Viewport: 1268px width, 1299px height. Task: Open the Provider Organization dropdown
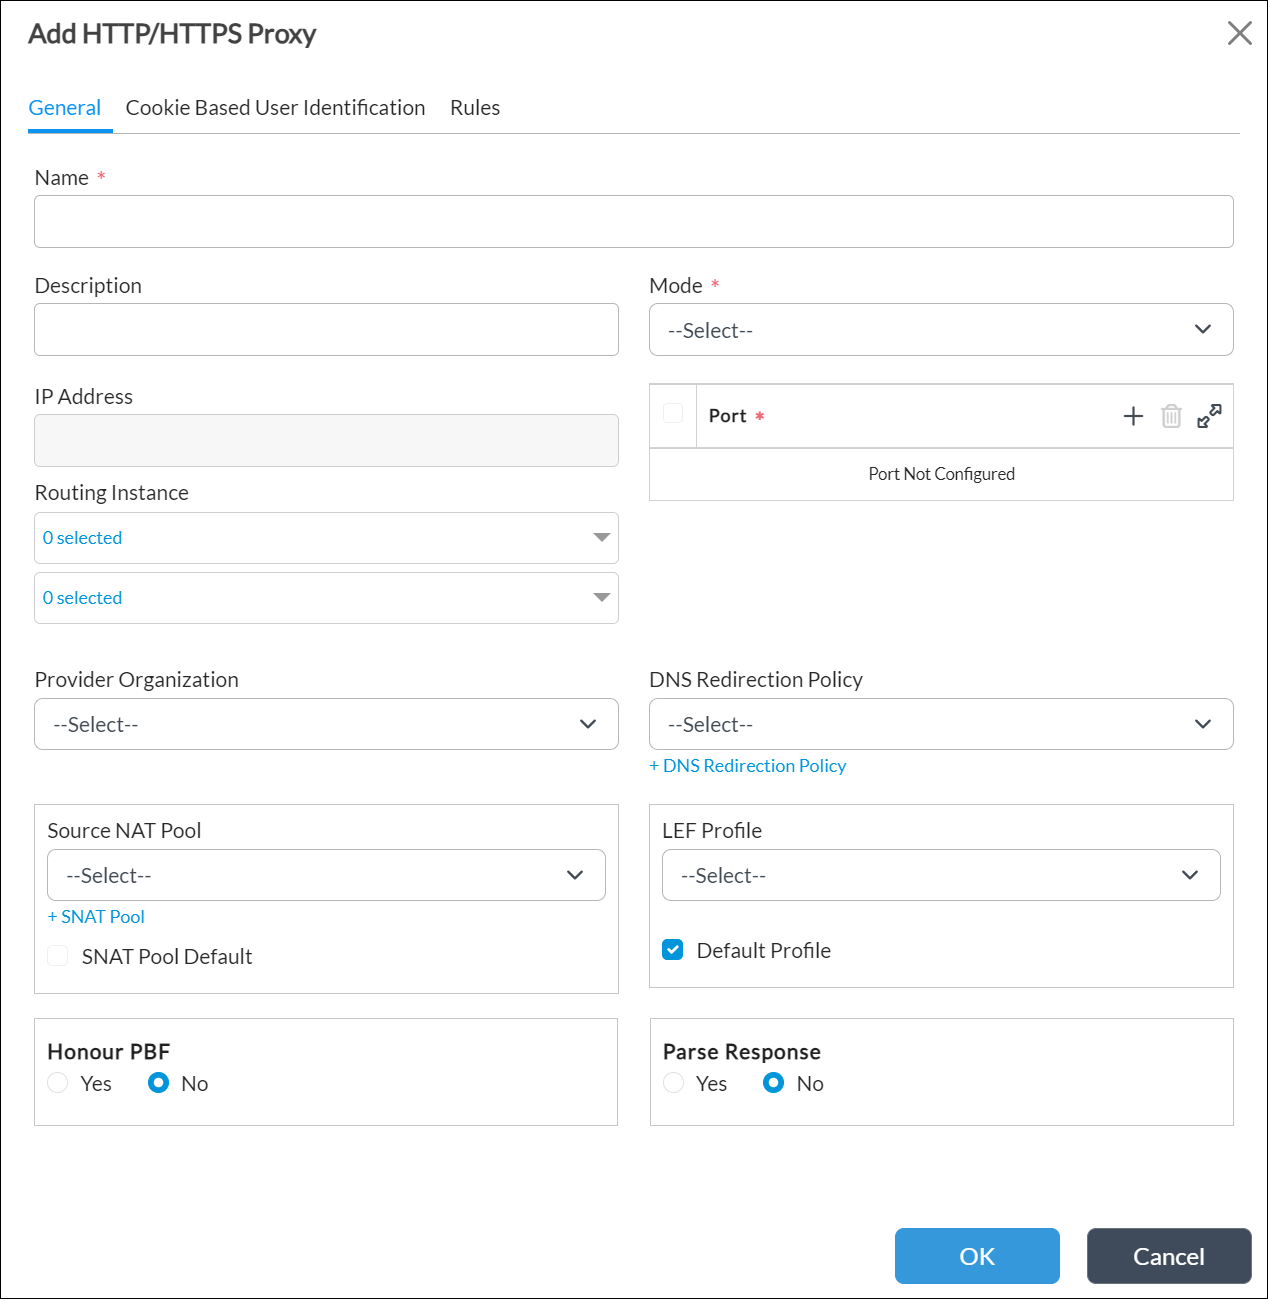(x=326, y=724)
